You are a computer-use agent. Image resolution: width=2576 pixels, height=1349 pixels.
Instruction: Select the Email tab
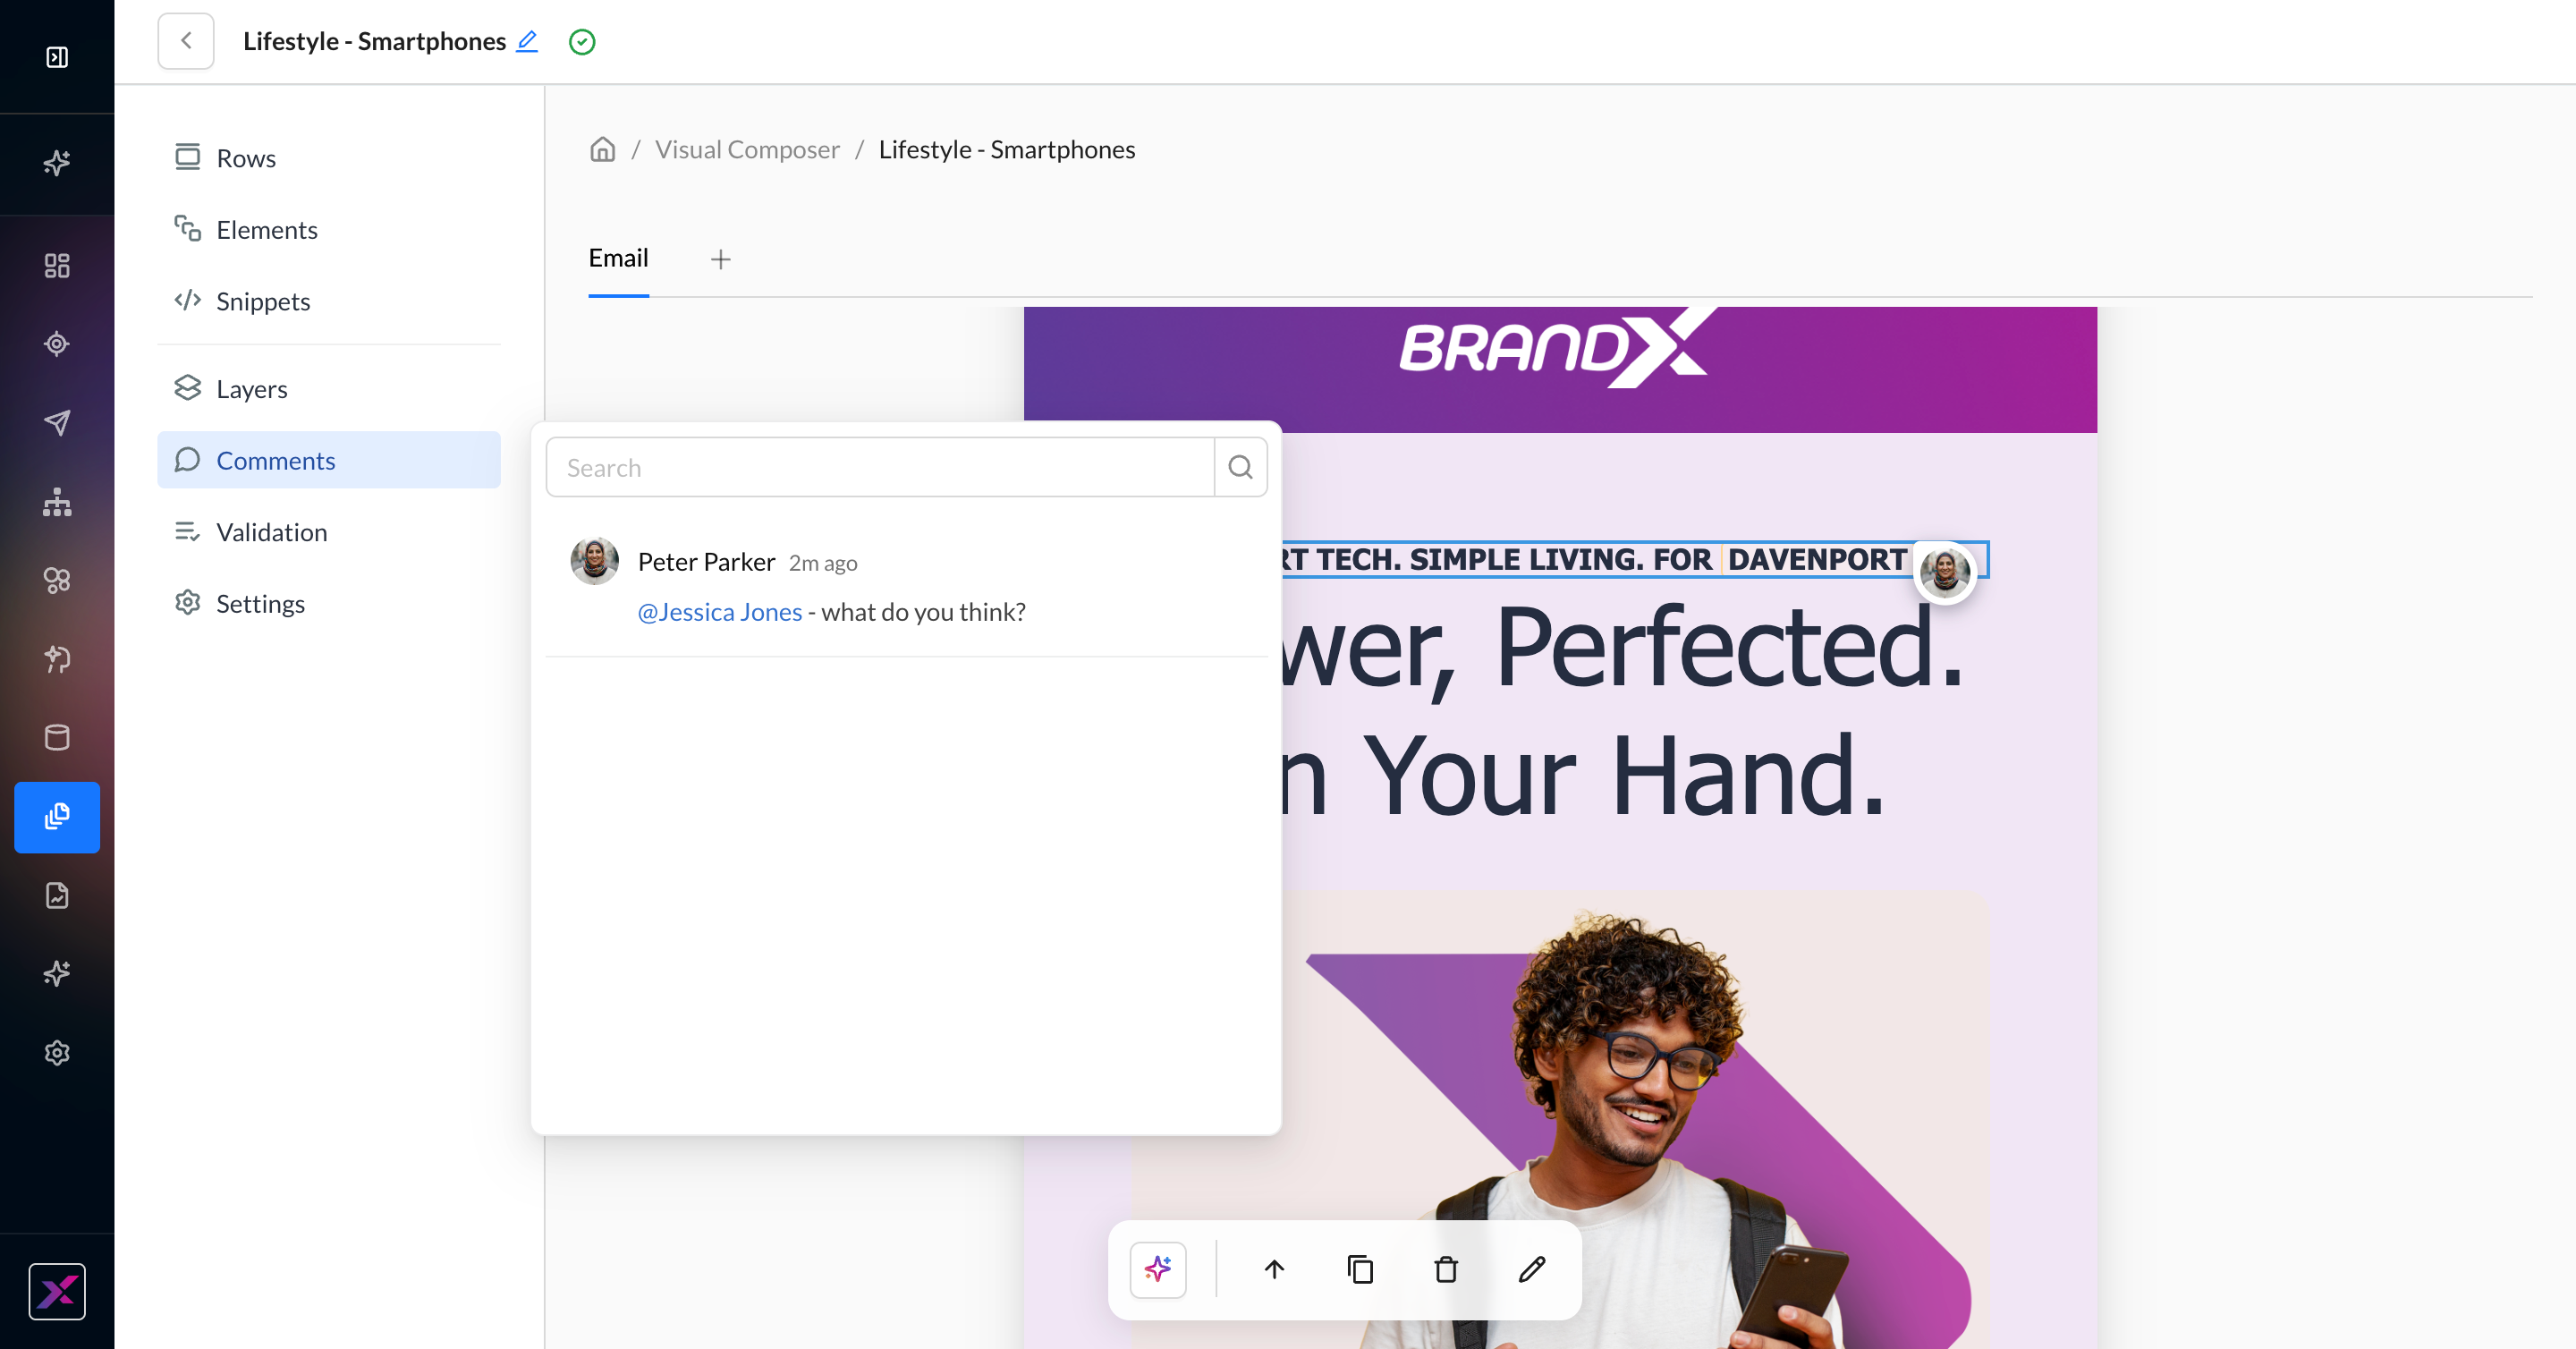click(x=618, y=258)
